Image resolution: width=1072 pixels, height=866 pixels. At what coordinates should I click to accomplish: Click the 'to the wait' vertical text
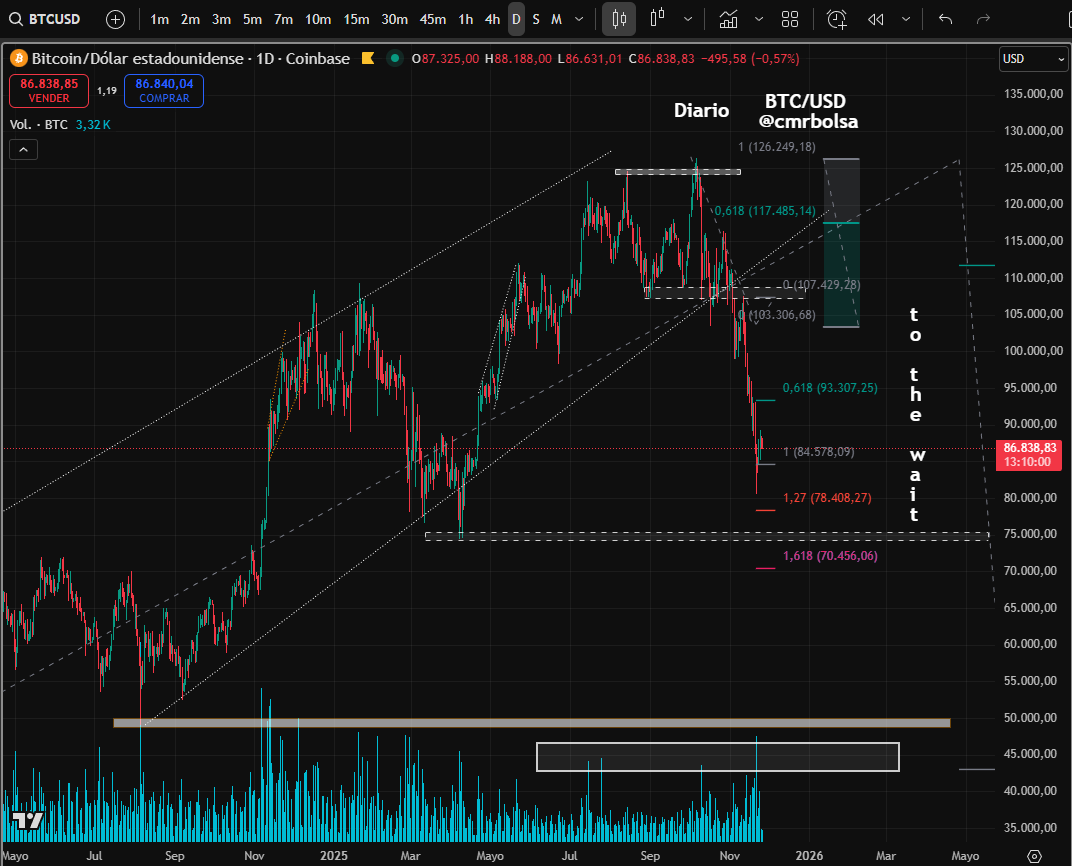pyautogui.click(x=915, y=414)
